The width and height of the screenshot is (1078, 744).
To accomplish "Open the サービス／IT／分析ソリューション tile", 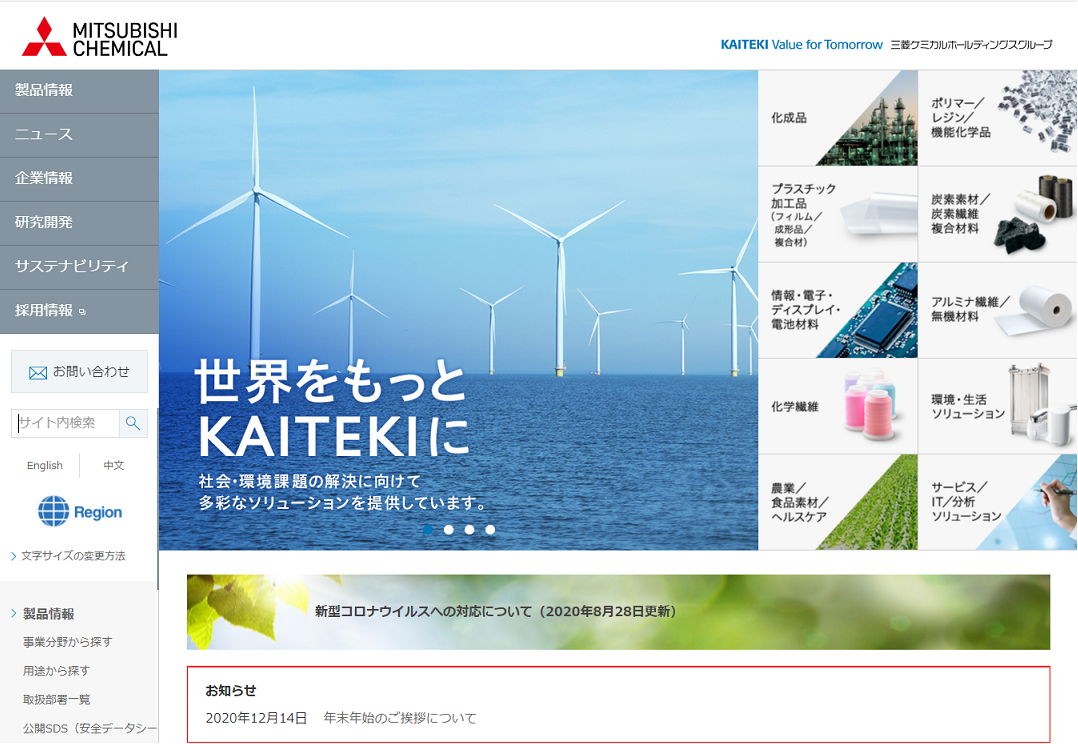I will pos(998,502).
